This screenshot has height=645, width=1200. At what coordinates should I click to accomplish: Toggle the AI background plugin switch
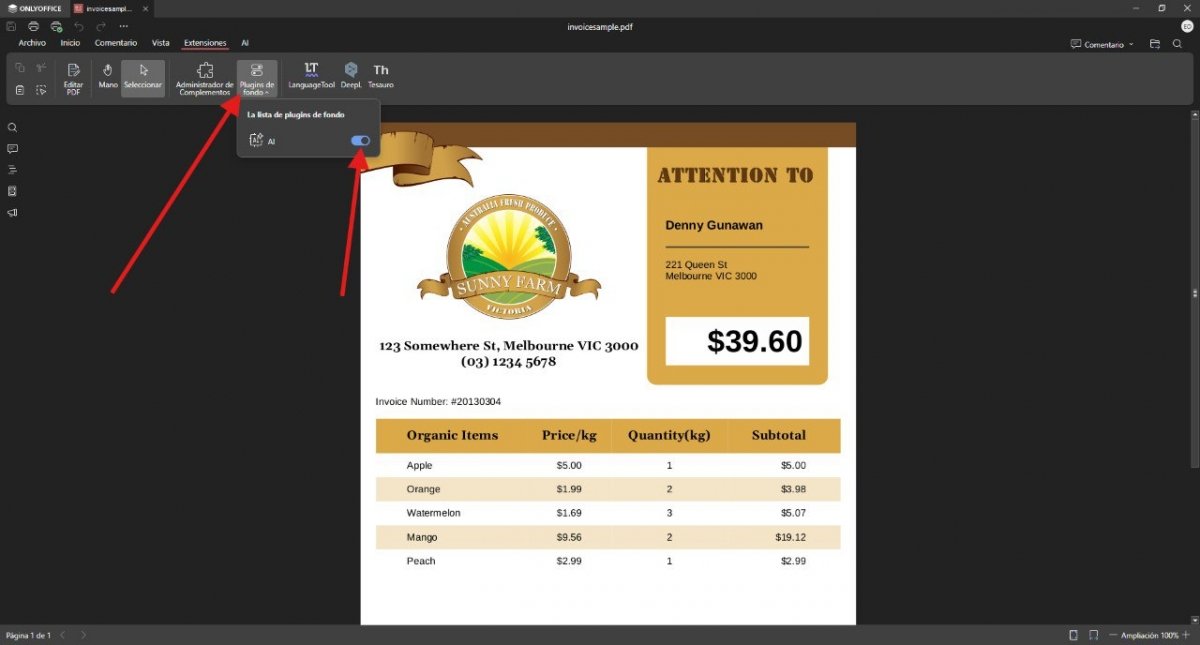tap(361, 141)
